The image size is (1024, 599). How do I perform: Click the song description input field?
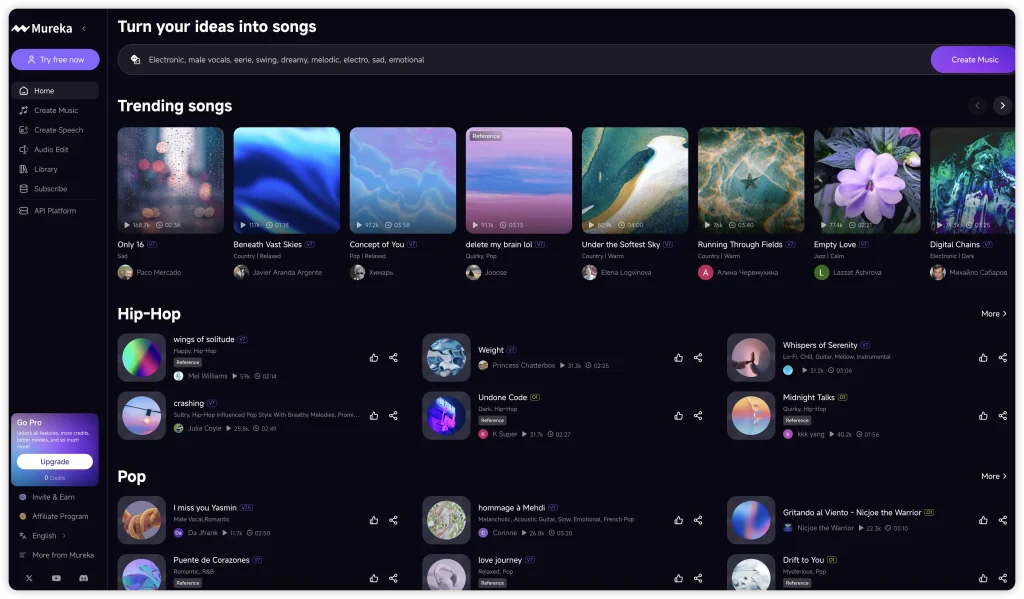pos(400,60)
